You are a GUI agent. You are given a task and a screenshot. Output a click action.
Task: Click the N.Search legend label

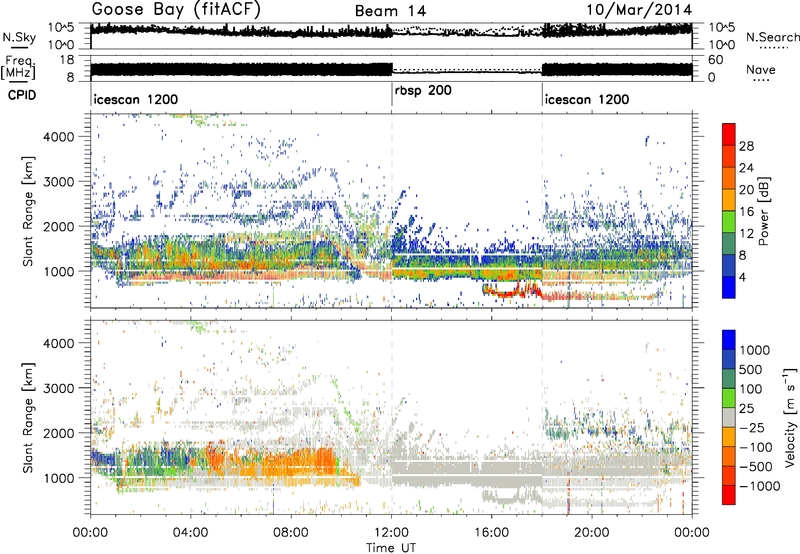click(772, 37)
